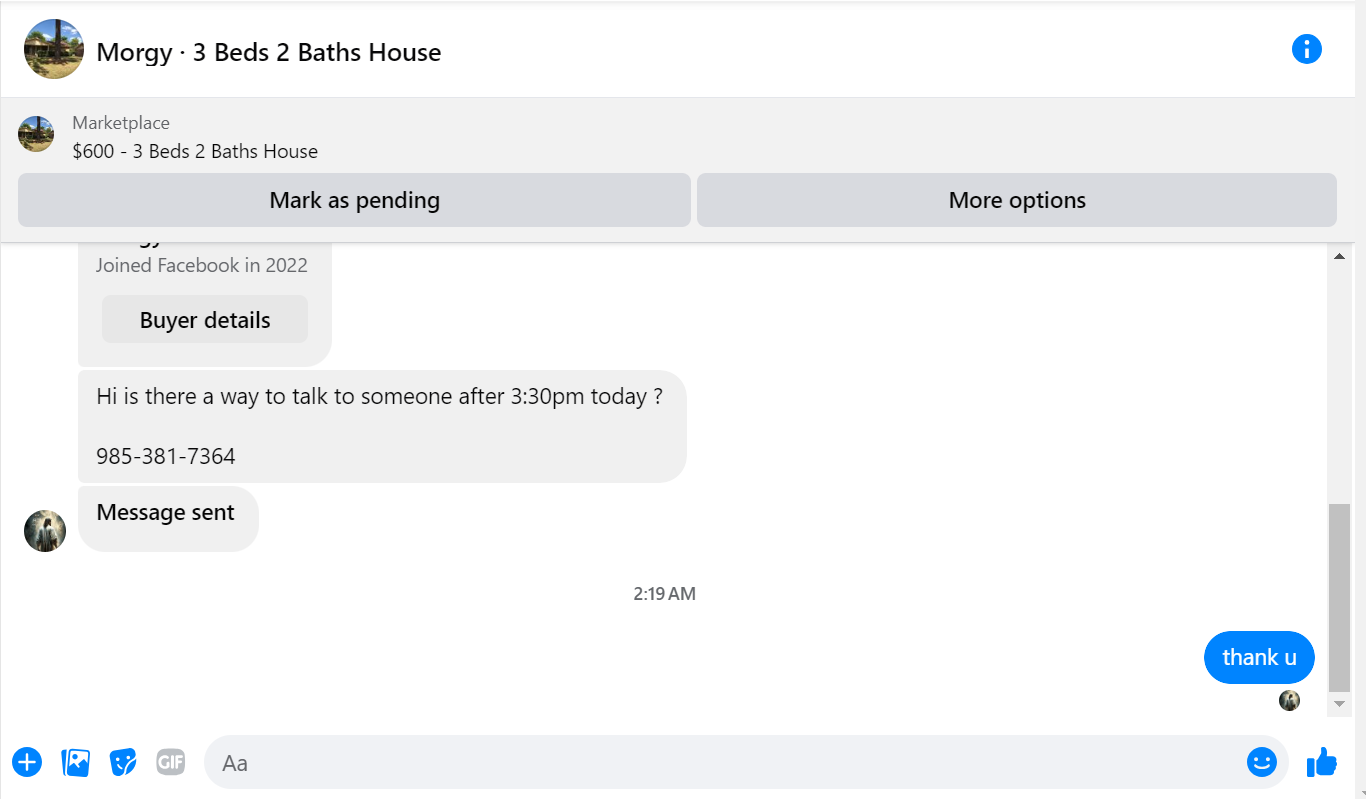This screenshot has height=799, width=1366.
Task: Attach a photo with image icon
Action: 76,763
